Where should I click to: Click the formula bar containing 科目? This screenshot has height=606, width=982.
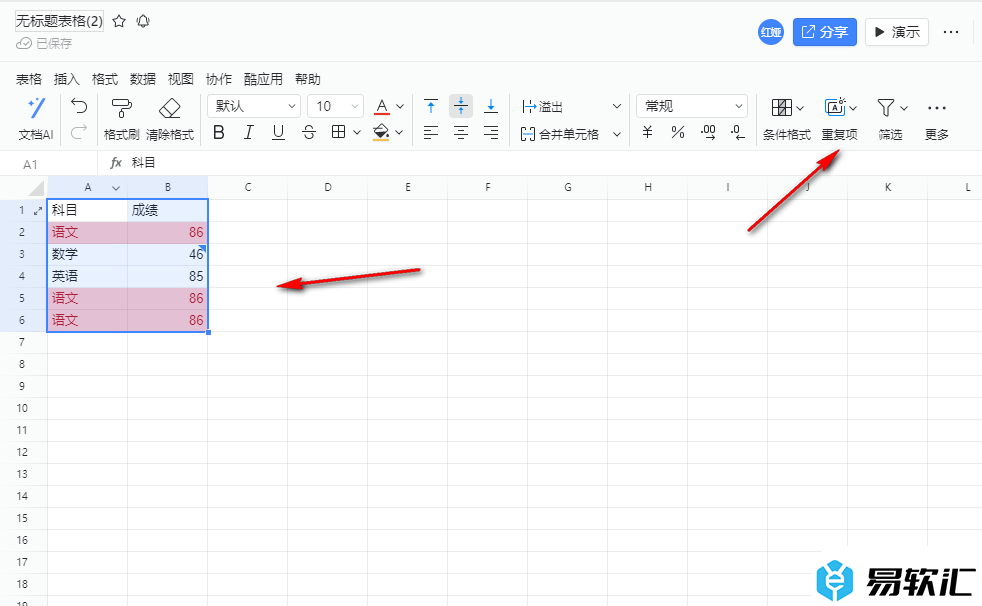coord(539,163)
